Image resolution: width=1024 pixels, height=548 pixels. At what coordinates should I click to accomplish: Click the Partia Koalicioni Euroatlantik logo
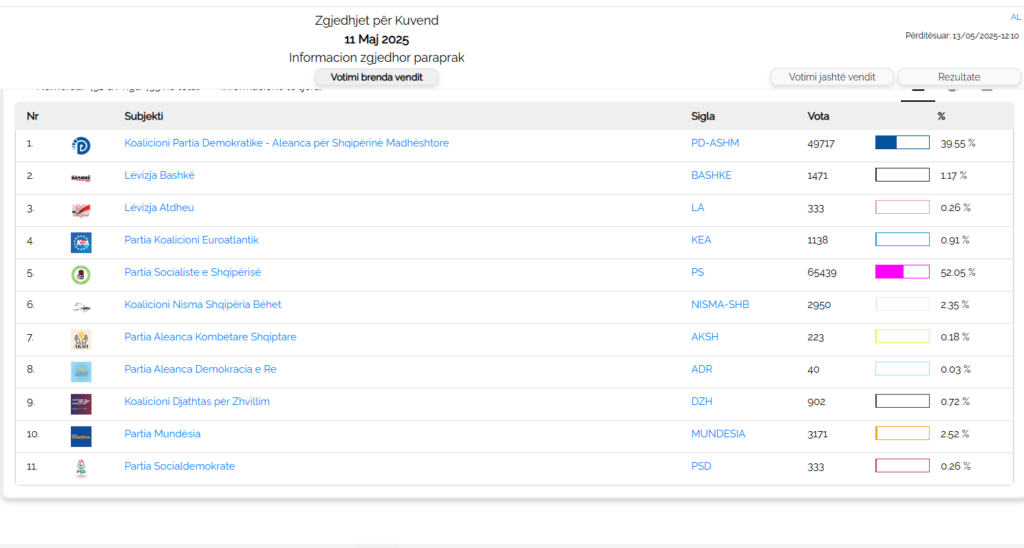(81, 242)
